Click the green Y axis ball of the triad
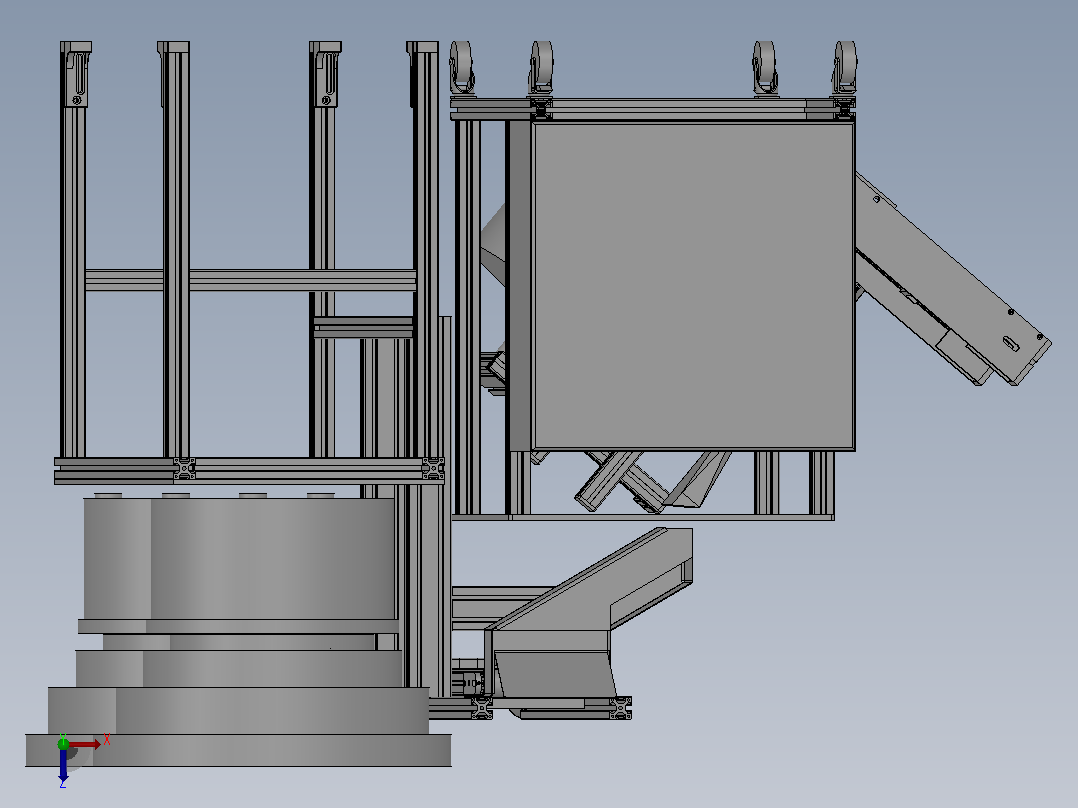This screenshot has height=808, width=1078. 63,743
